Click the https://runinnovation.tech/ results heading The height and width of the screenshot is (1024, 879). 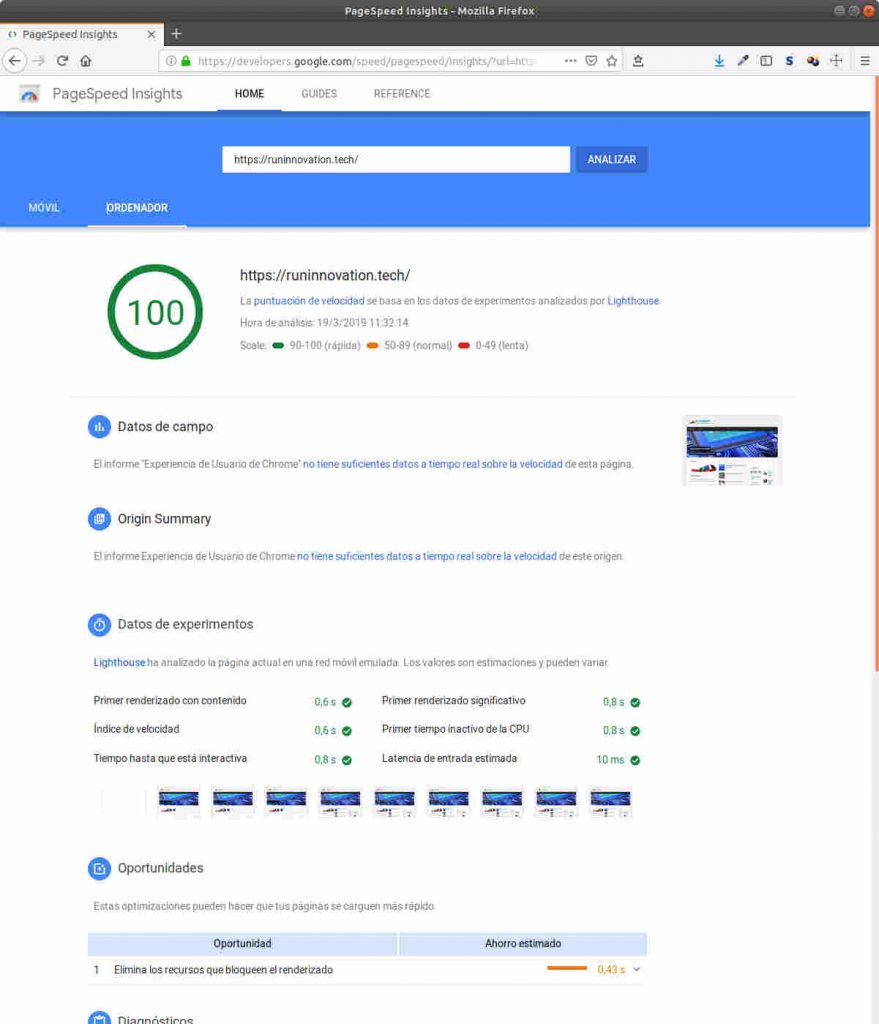325,276
